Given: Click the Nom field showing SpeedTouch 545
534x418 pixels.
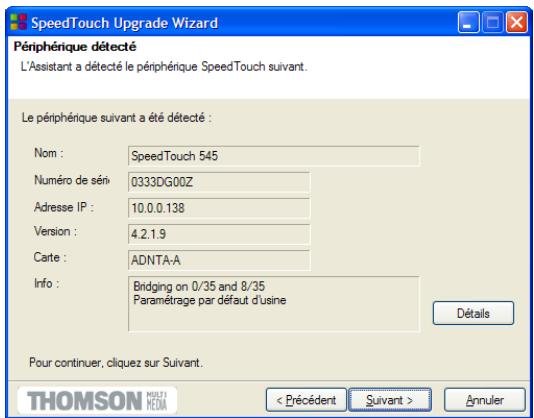Looking at the screenshot, I should tap(274, 156).
